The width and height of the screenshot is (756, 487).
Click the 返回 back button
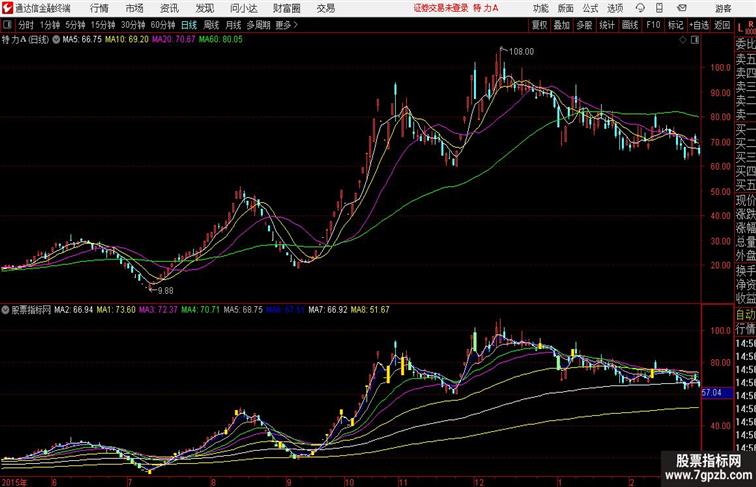[x=722, y=25]
